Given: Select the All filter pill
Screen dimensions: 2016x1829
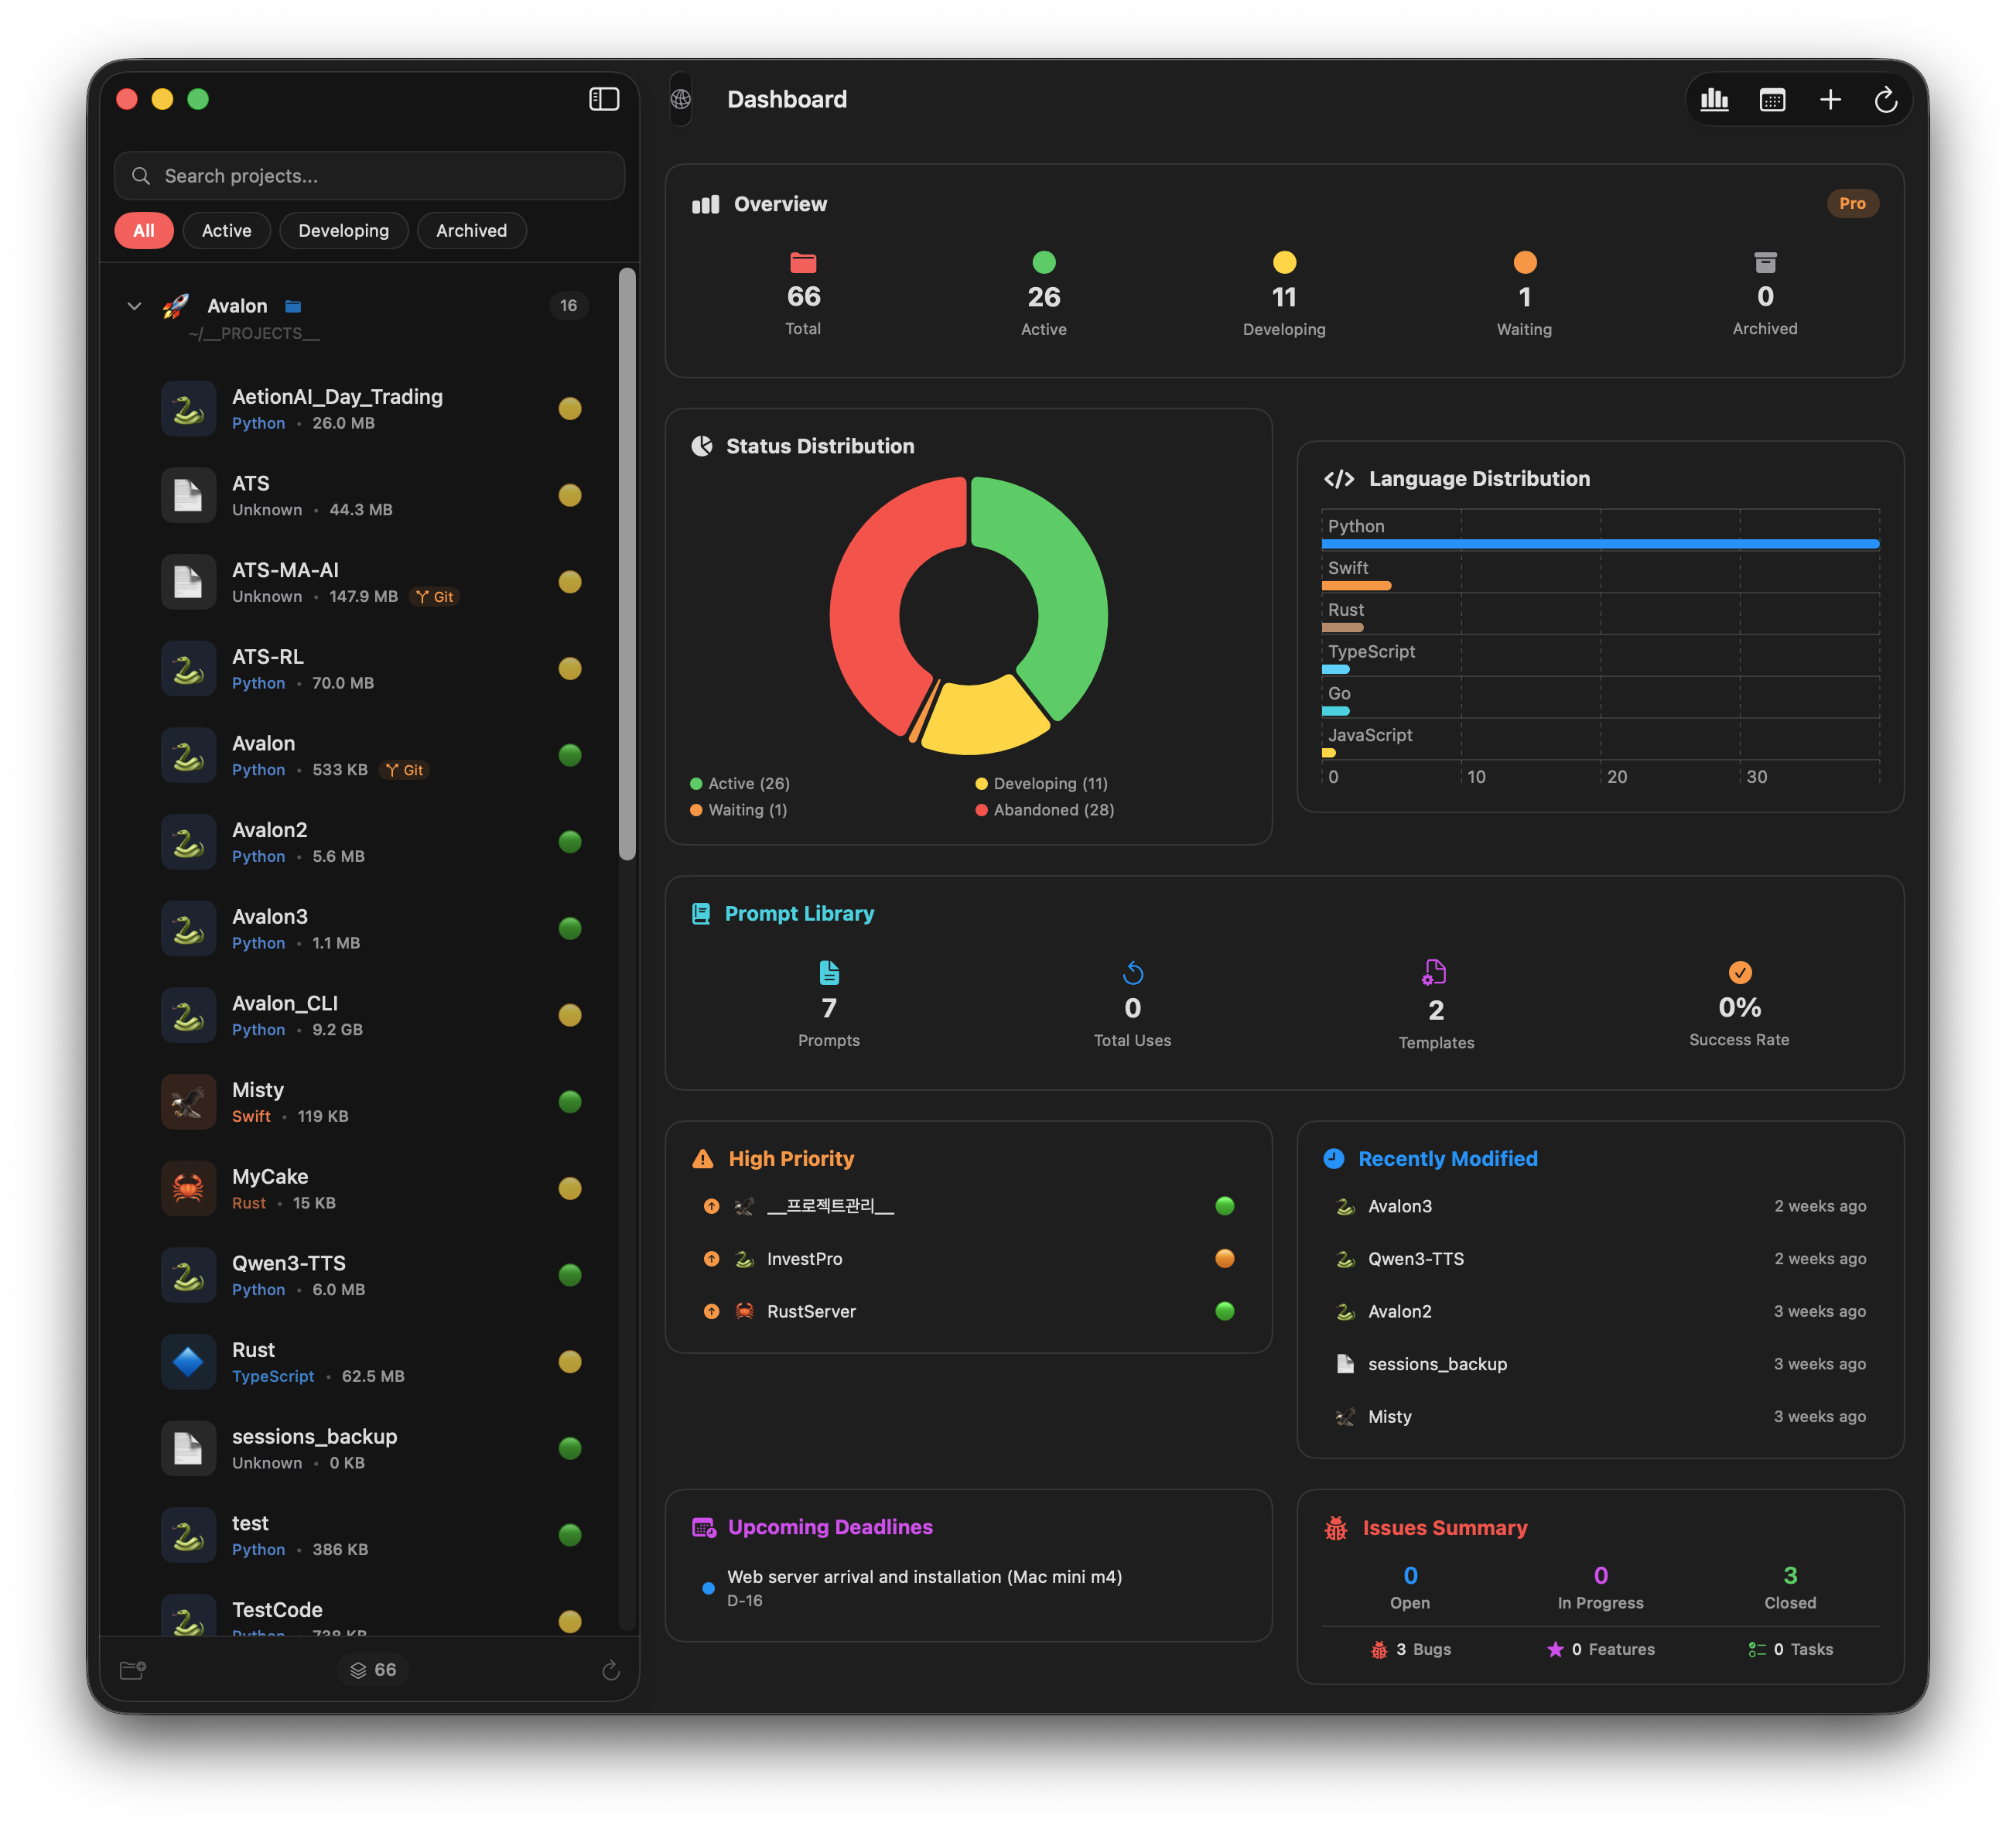Looking at the screenshot, I should [144, 230].
